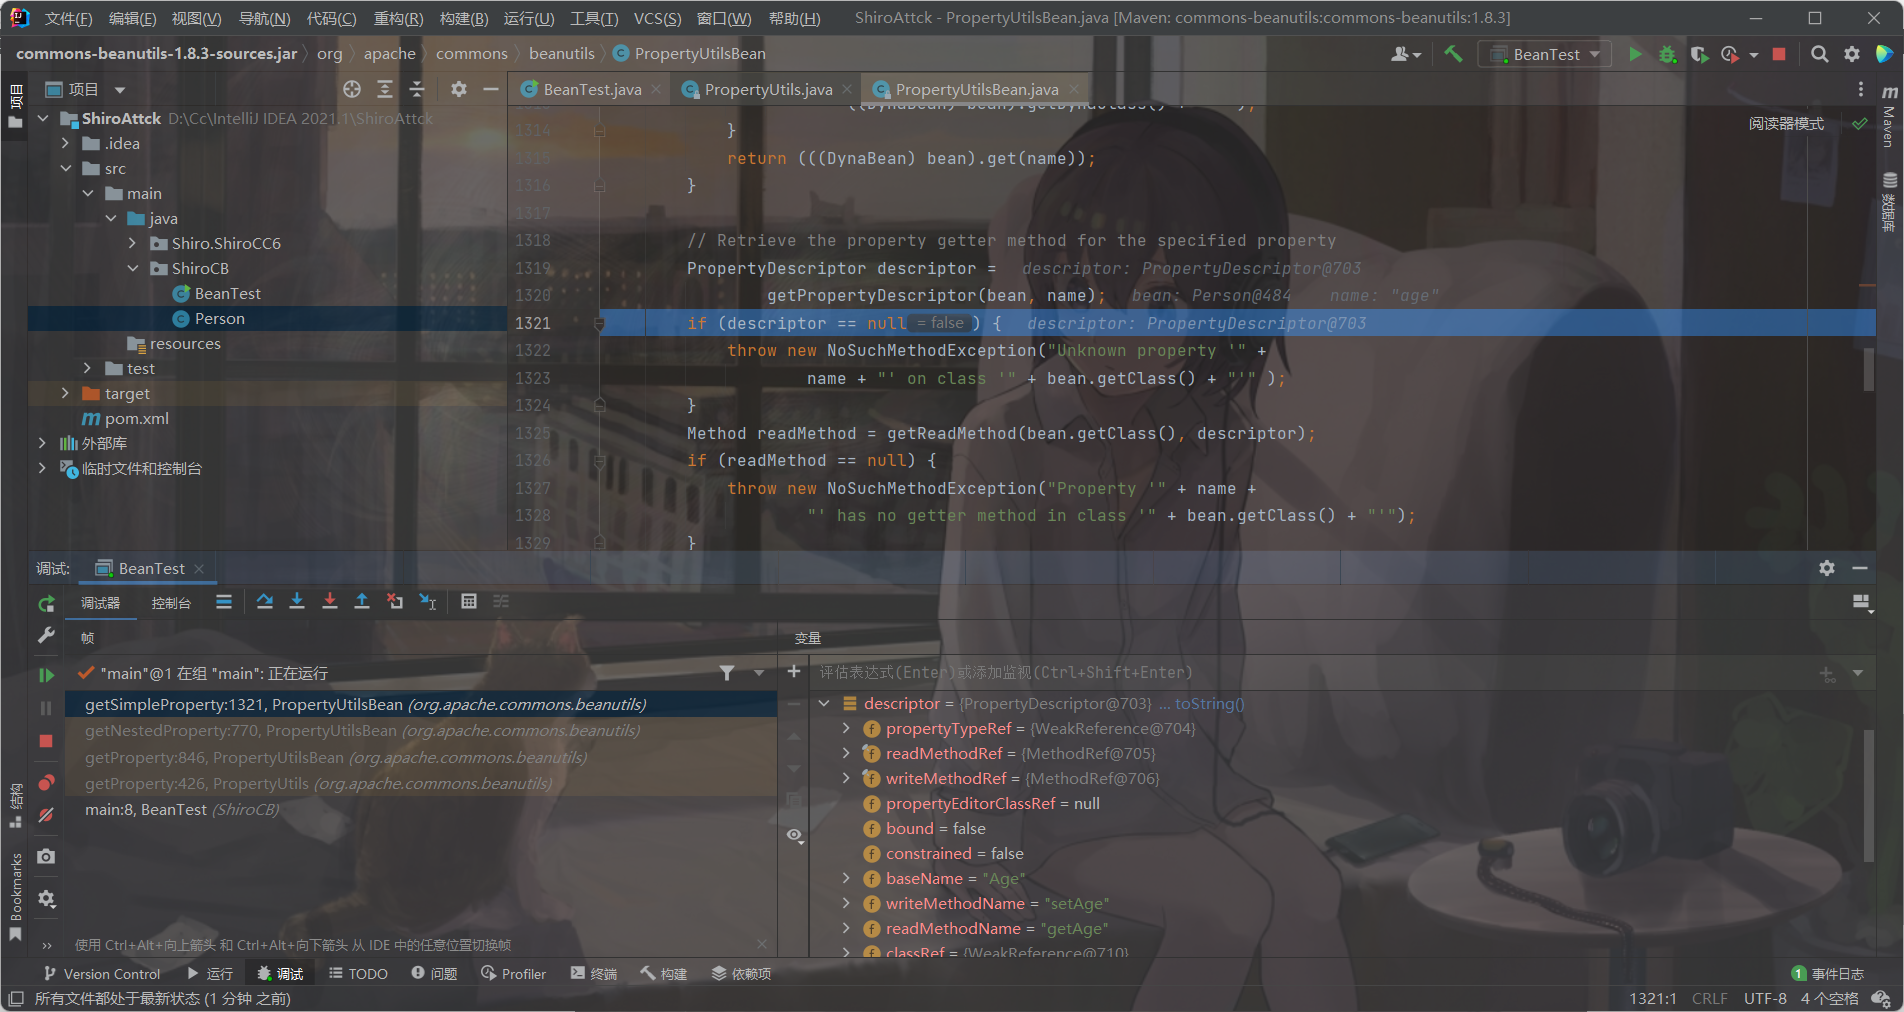Open the 文件(F) menu
Screen dimensions: 1904x1012
68,18
